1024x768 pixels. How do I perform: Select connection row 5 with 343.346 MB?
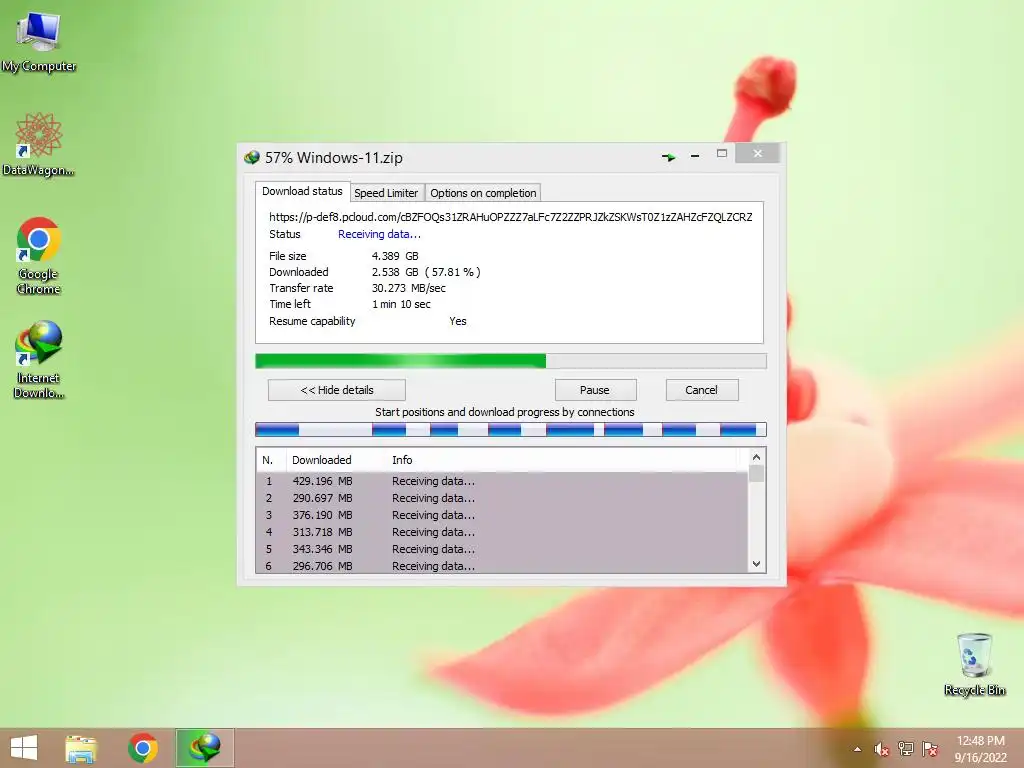tap(502, 549)
